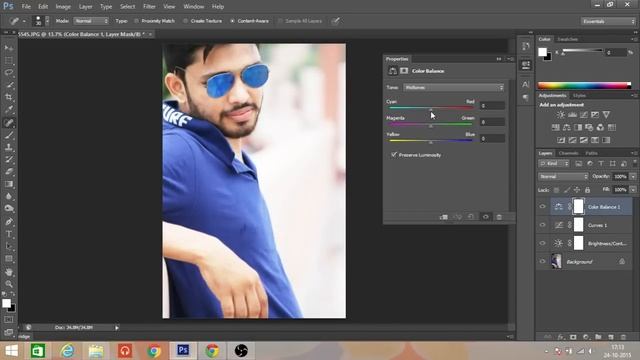Select the Hand tool

pyautogui.click(x=9, y=272)
